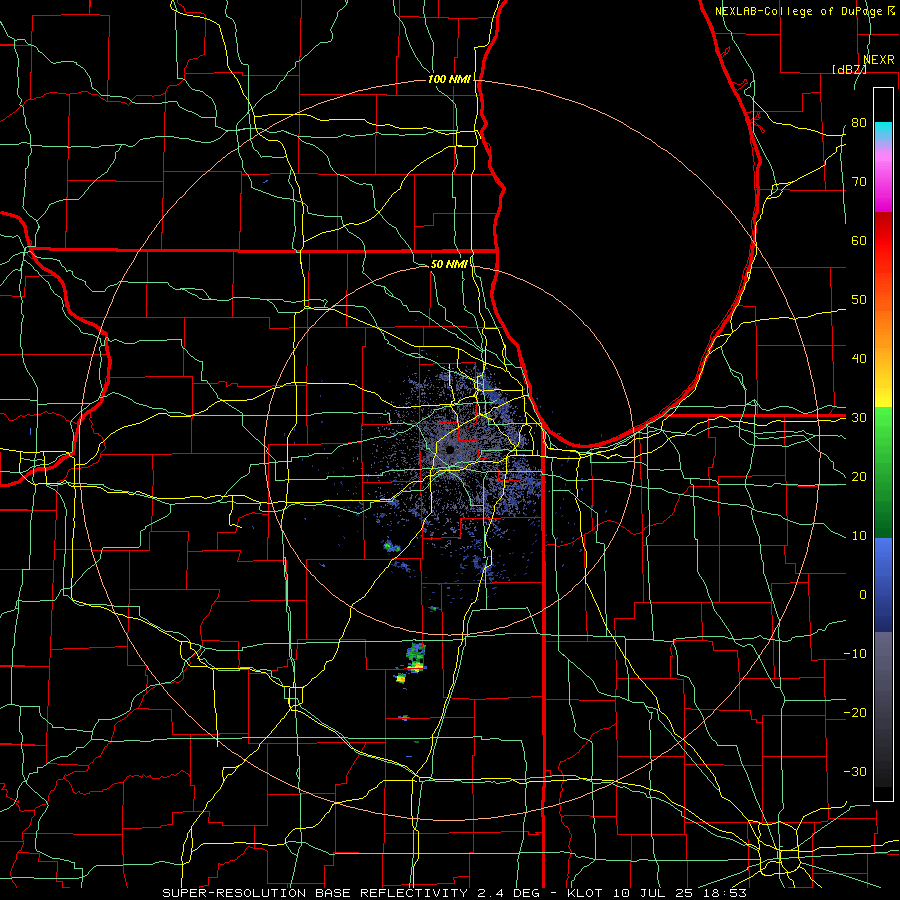Screen dimensions: 900x900
Task: Click the Super-Resolution Base Reflectivity caption
Action: pos(454,893)
